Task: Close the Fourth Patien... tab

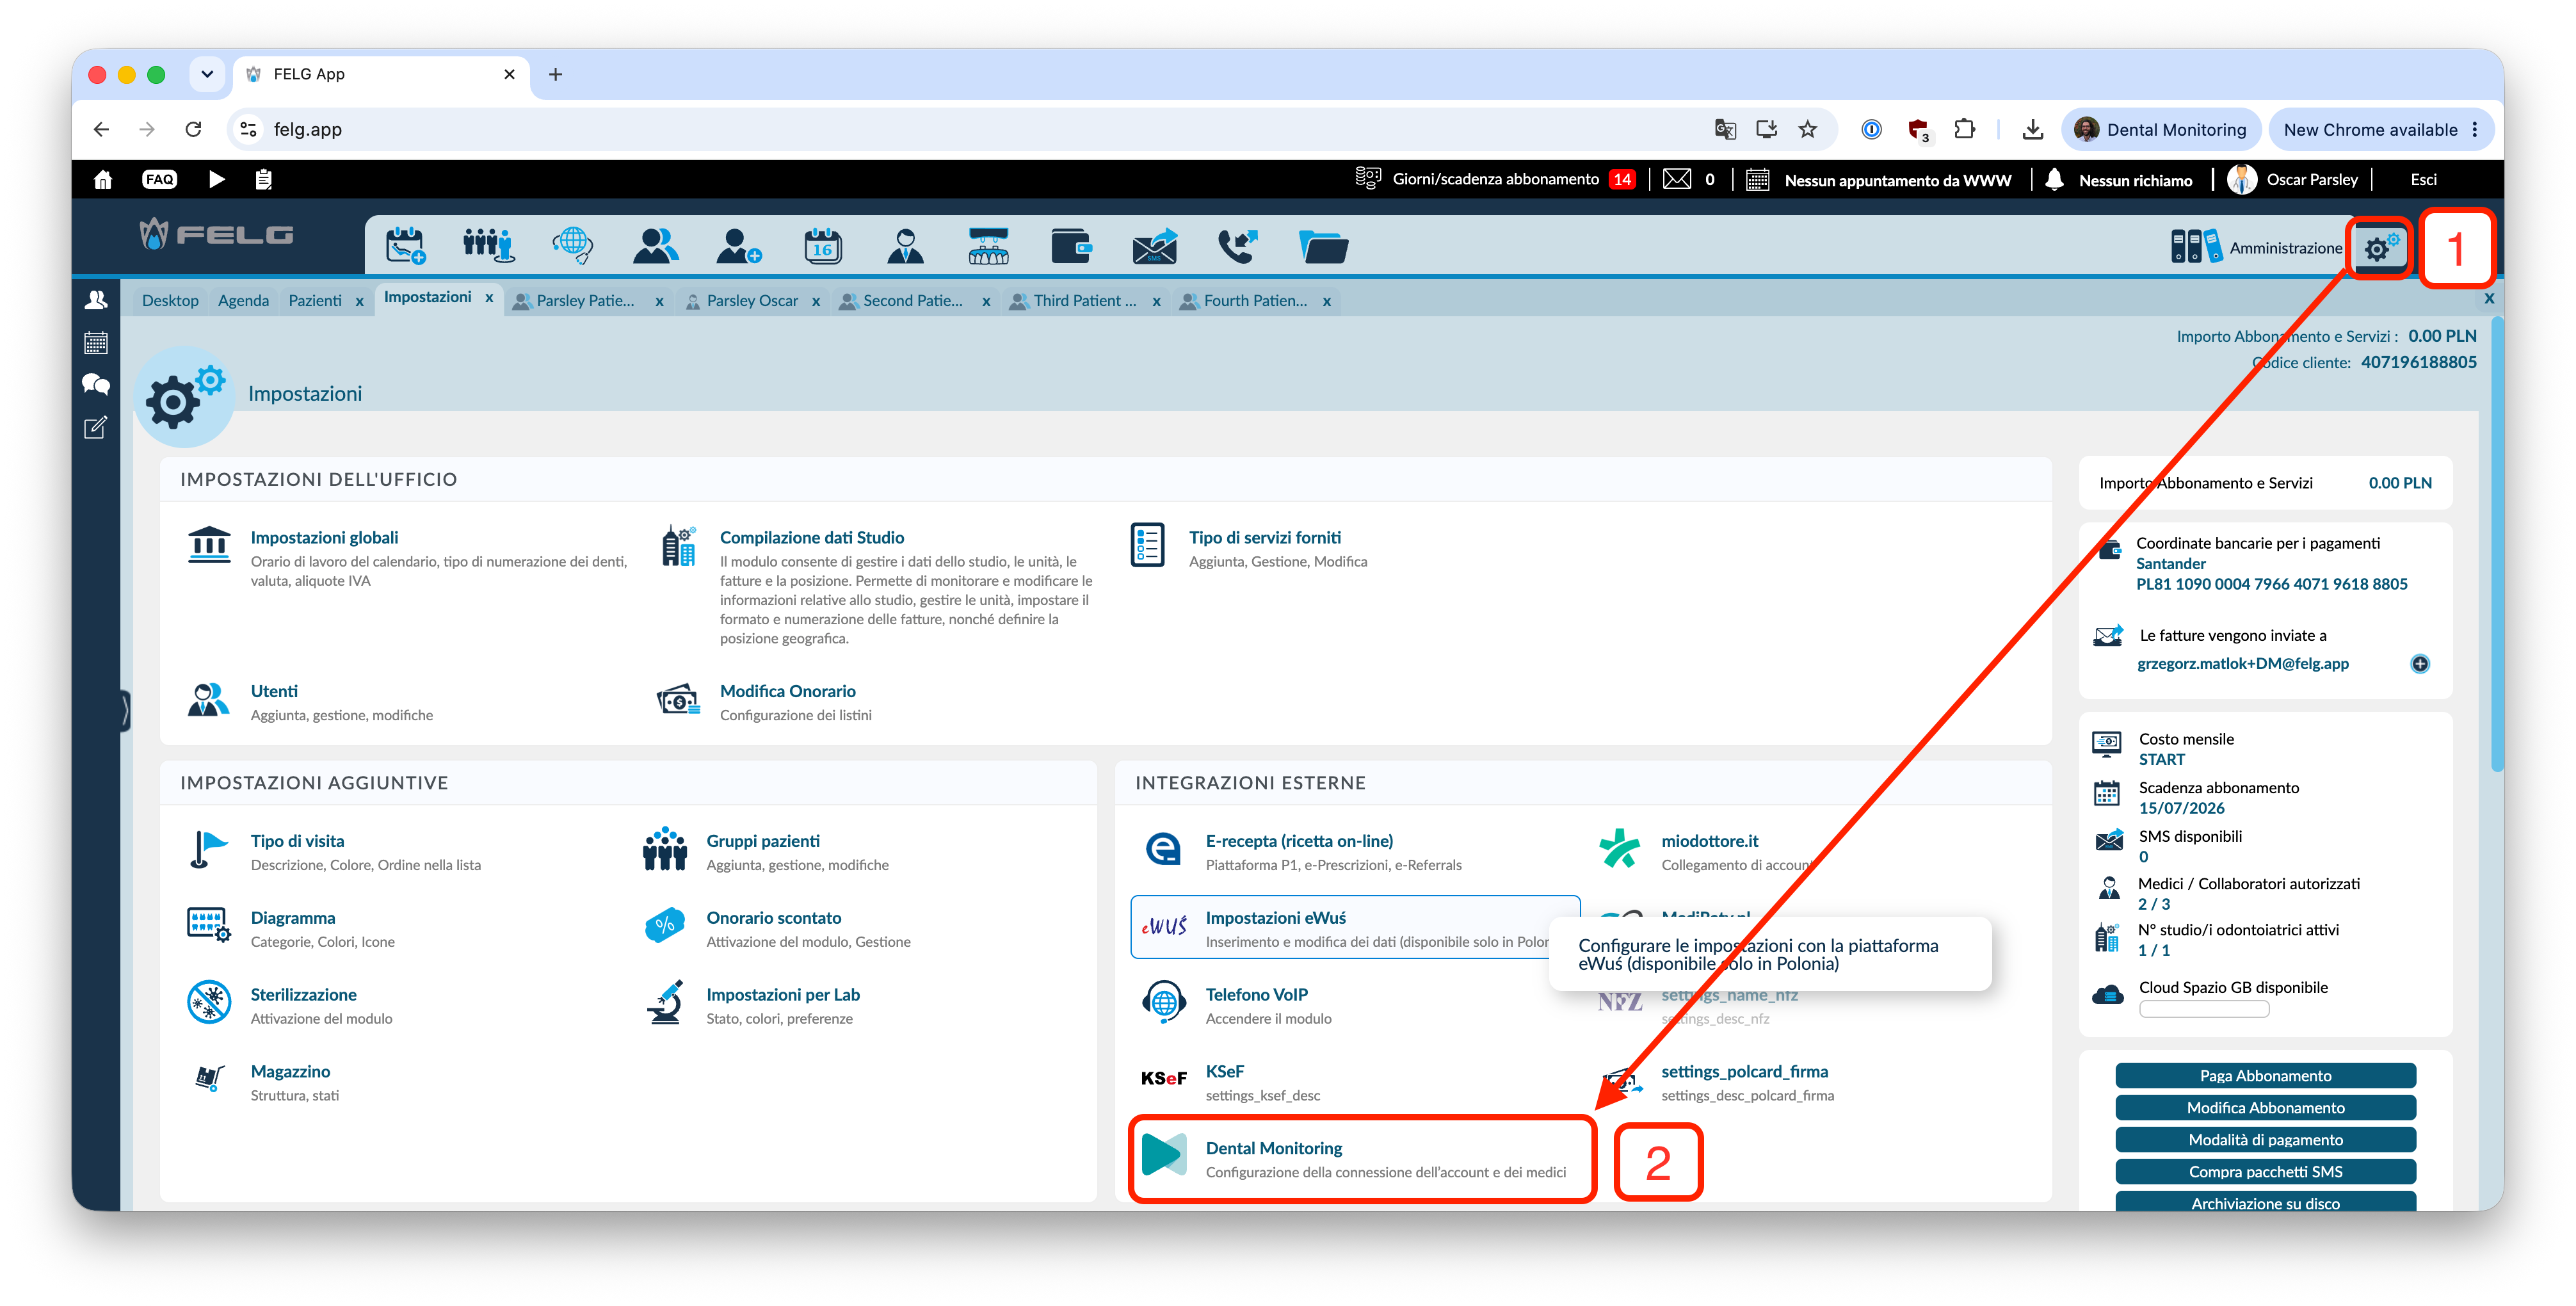Action: pyautogui.click(x=1327, y=302)
